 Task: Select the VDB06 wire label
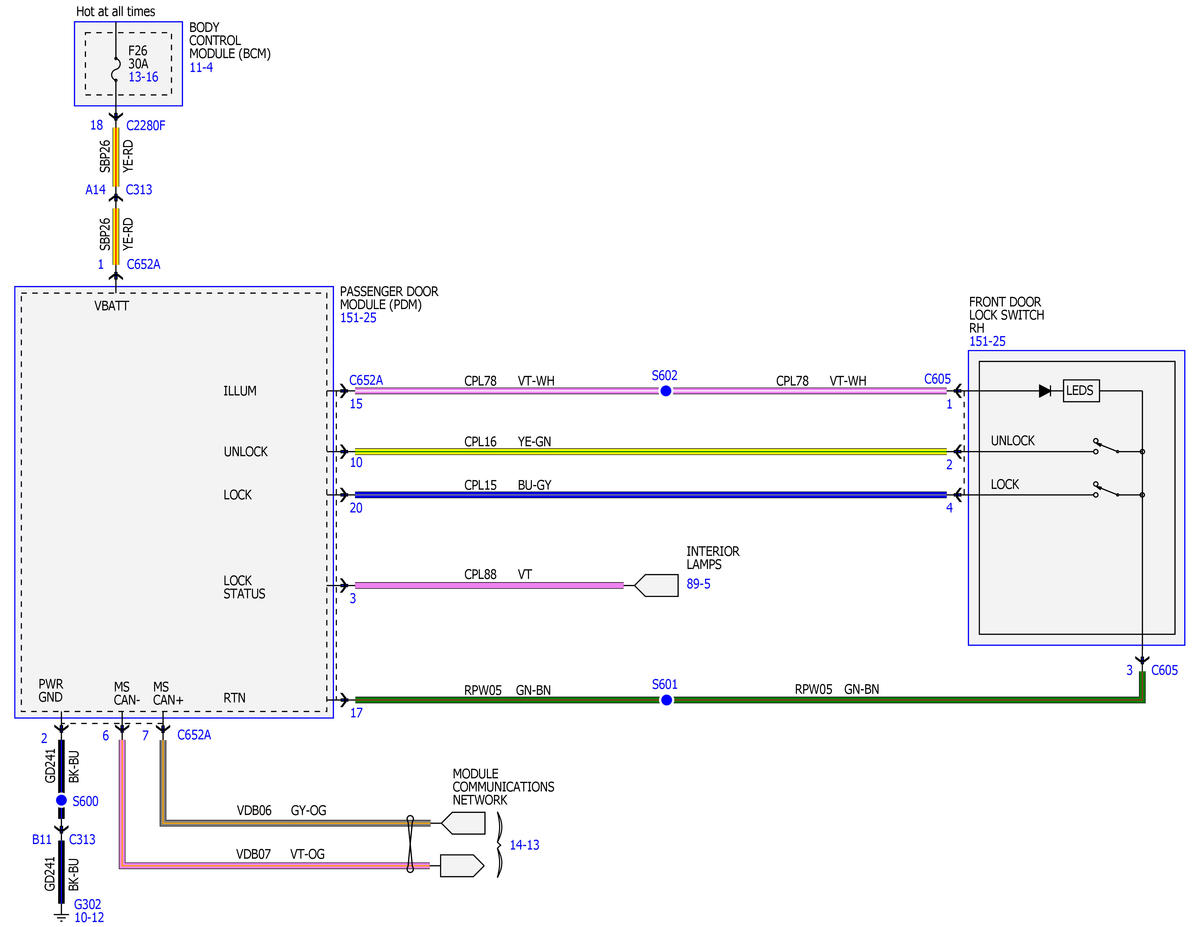(254, 810)
